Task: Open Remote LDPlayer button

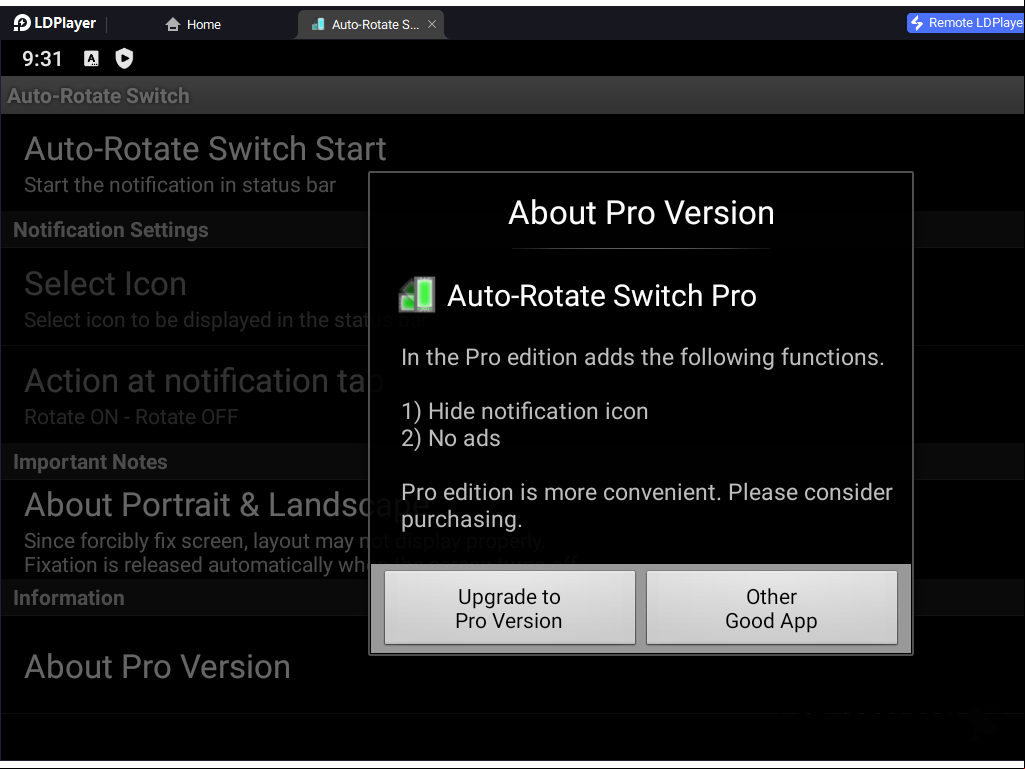Action: click(x=966, y=23)
